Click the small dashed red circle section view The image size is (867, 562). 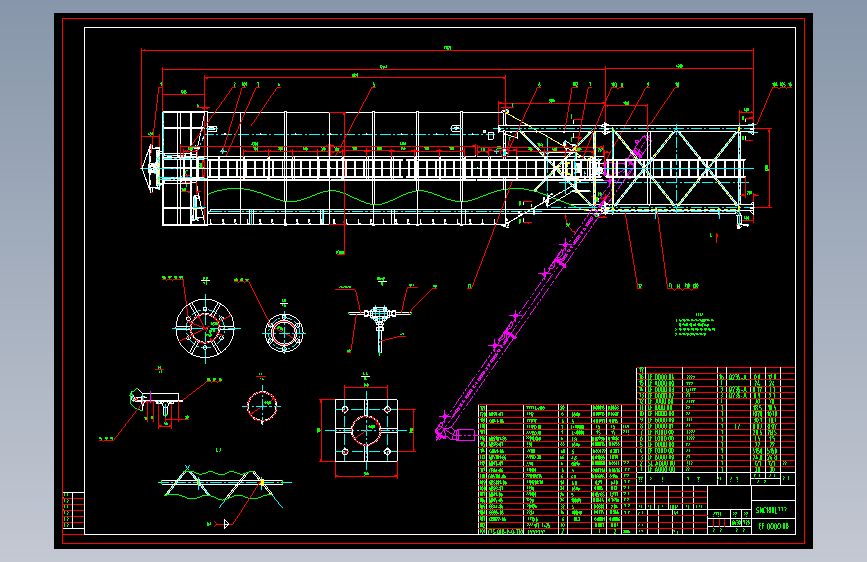(x=262, y=407)
